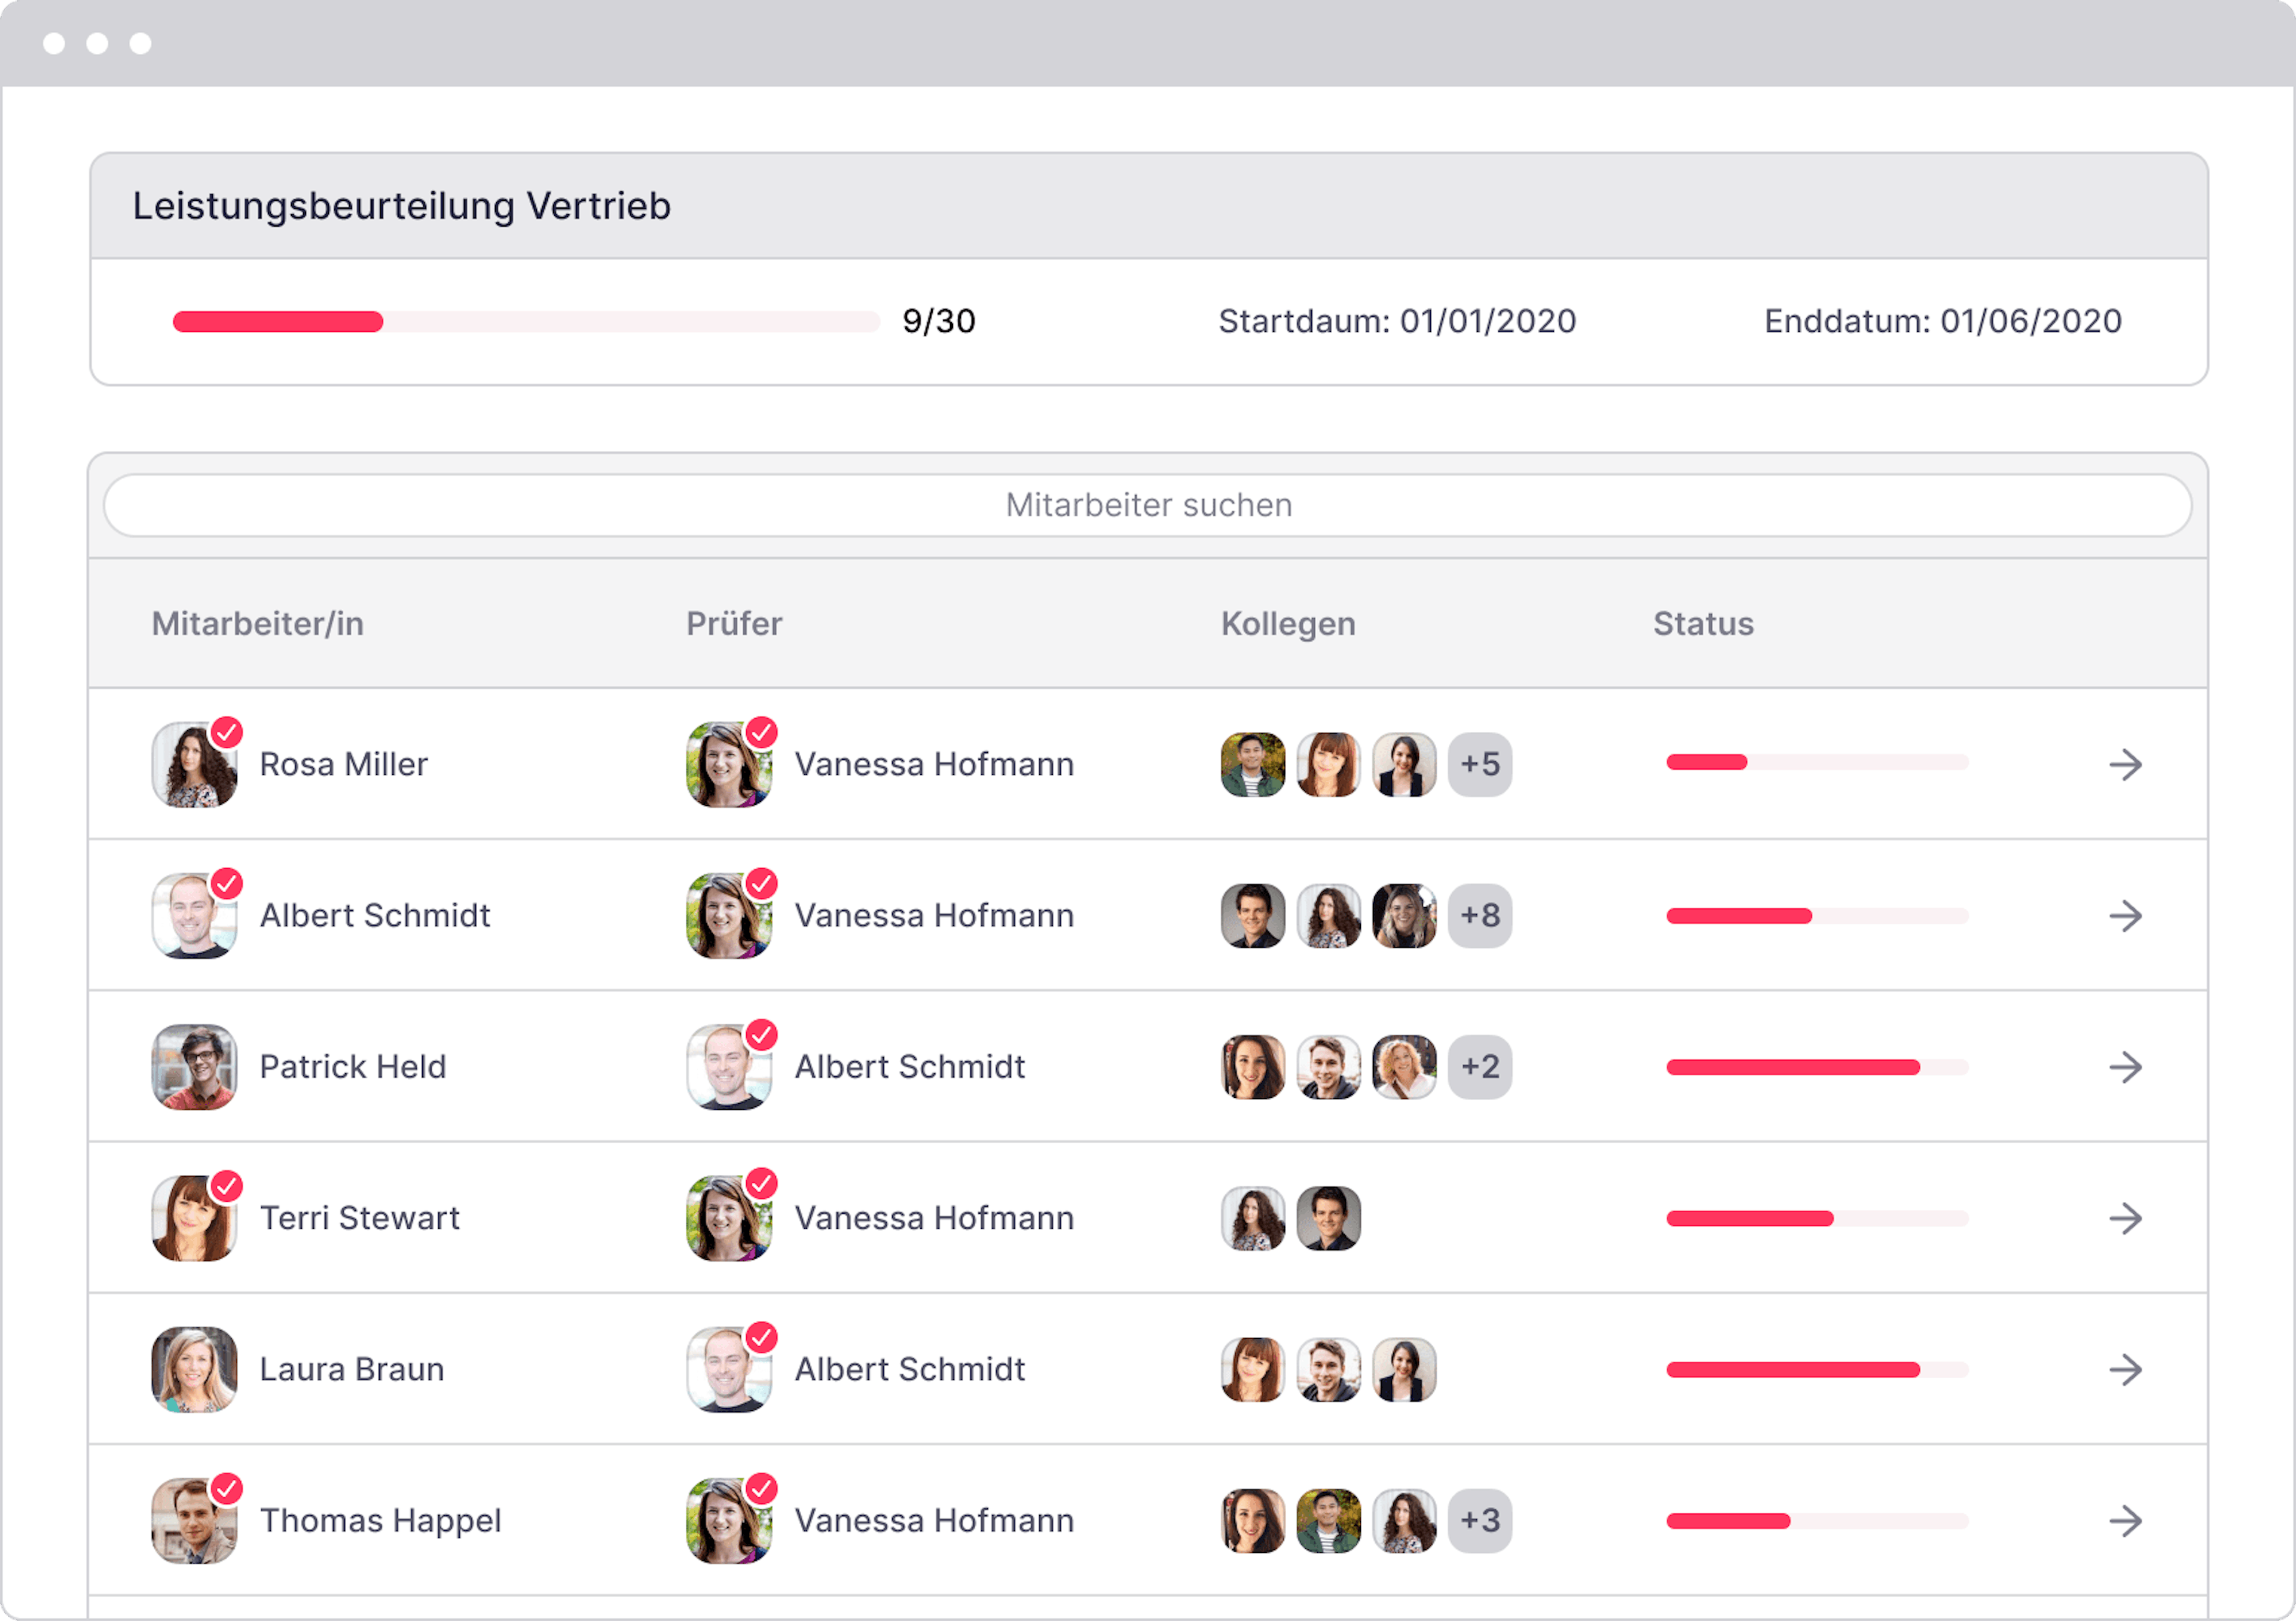Click Laura Braun's row arrow icon
The height and width of the screenshot is (1621, 2296).
pos(2125,1369)
